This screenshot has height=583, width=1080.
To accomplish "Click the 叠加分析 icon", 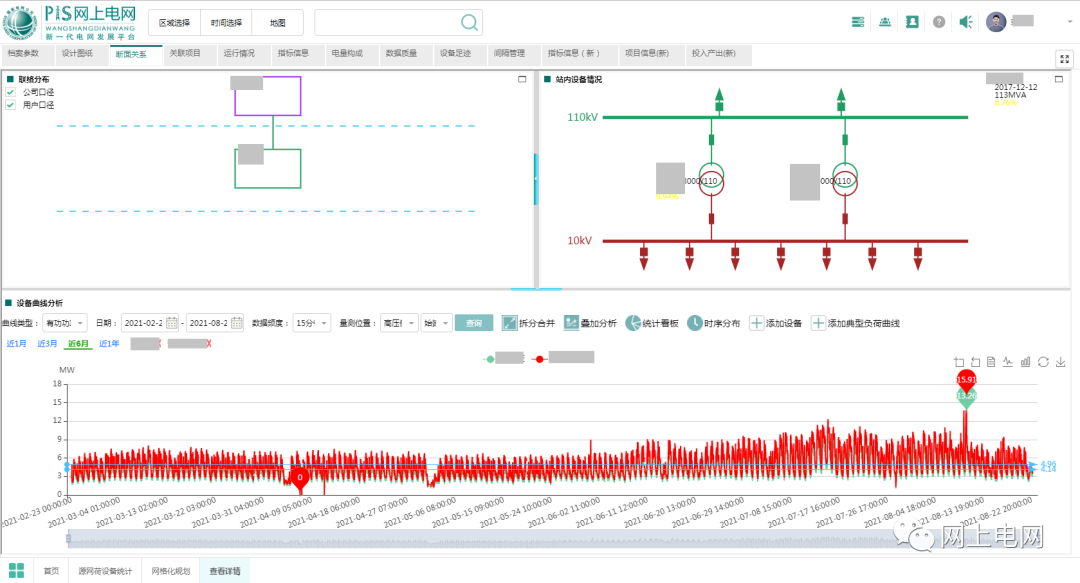I will point(571,323).
